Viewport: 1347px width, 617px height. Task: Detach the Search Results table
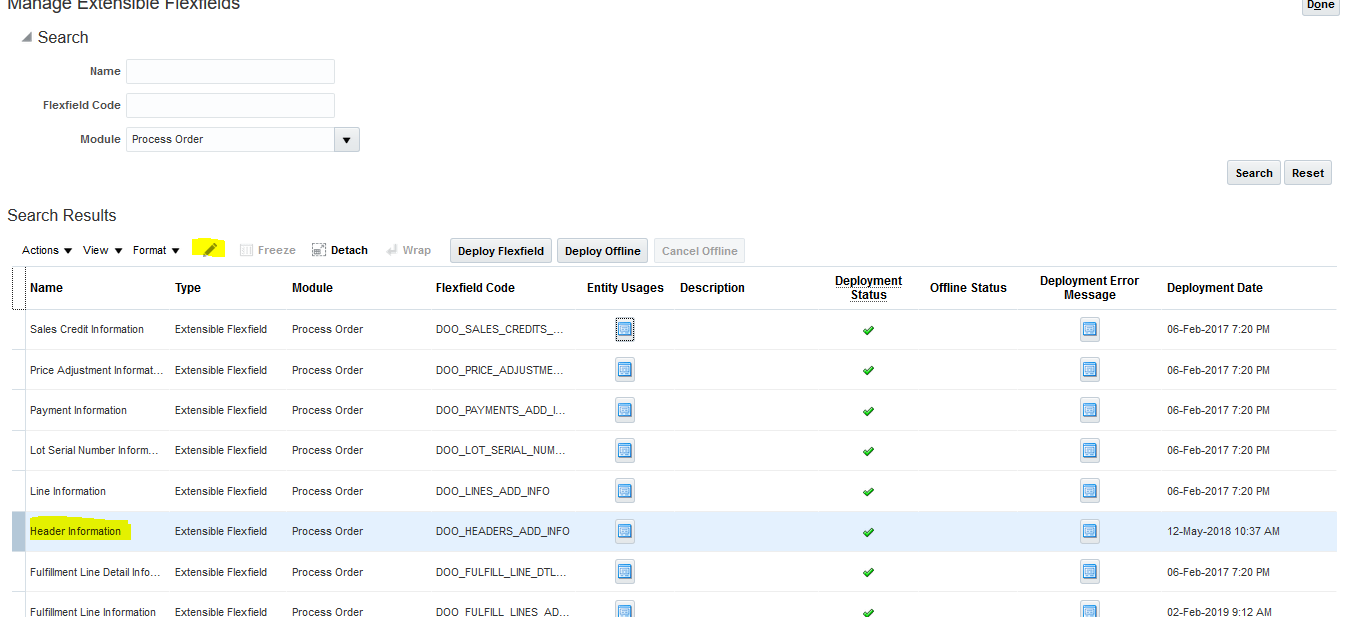(339, 249)
